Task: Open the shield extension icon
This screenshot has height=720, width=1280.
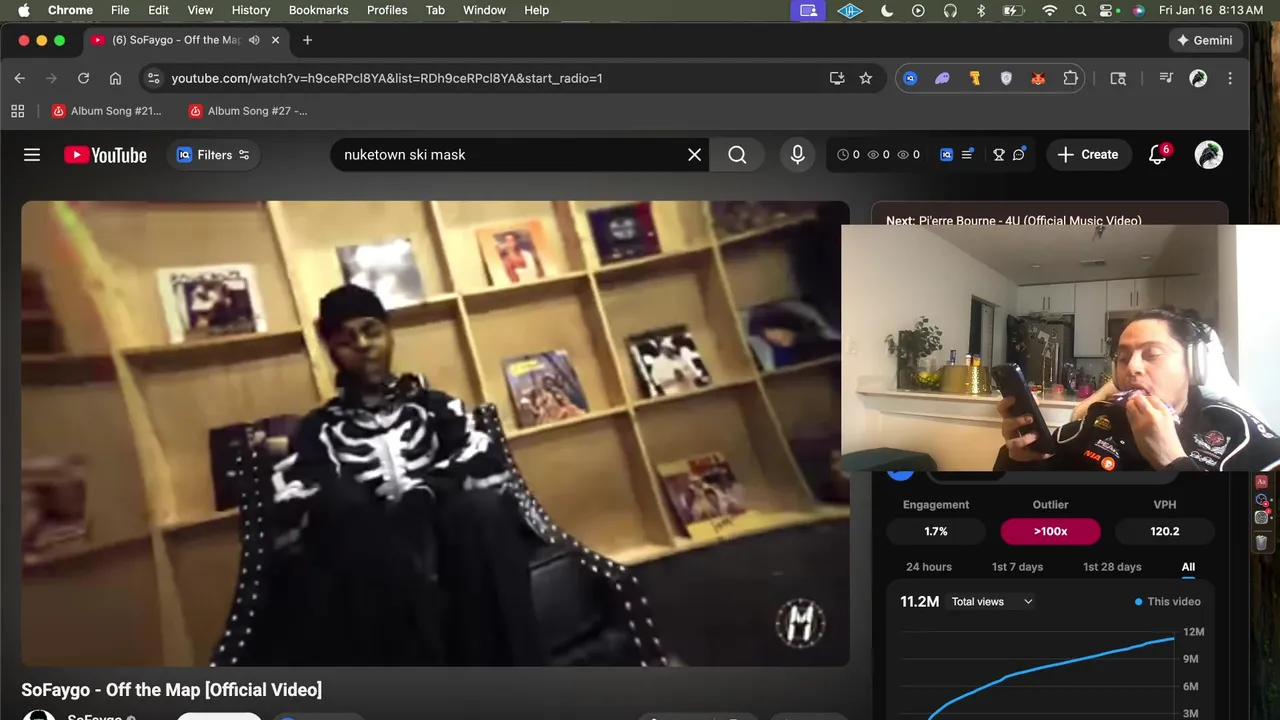Action: pyautogui.click(x=1006, y=78)
